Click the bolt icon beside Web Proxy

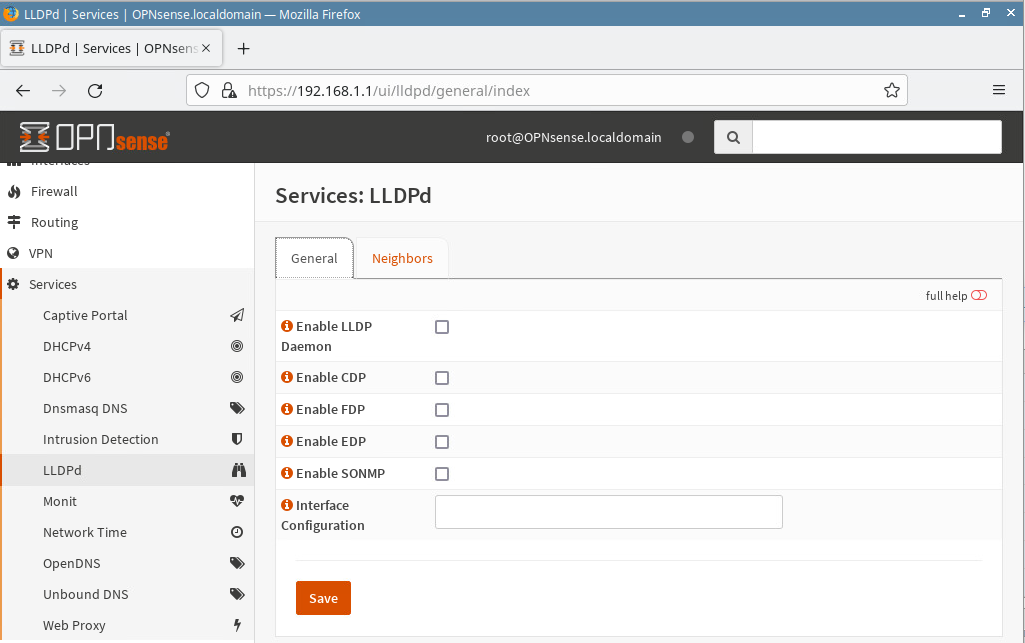(237, 625)
